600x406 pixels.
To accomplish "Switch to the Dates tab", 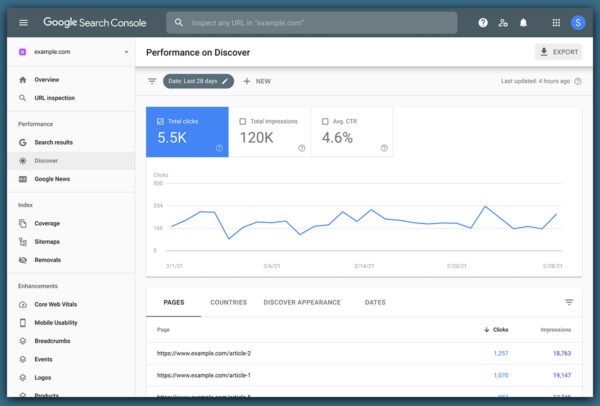I will click(x=375, y=302).
